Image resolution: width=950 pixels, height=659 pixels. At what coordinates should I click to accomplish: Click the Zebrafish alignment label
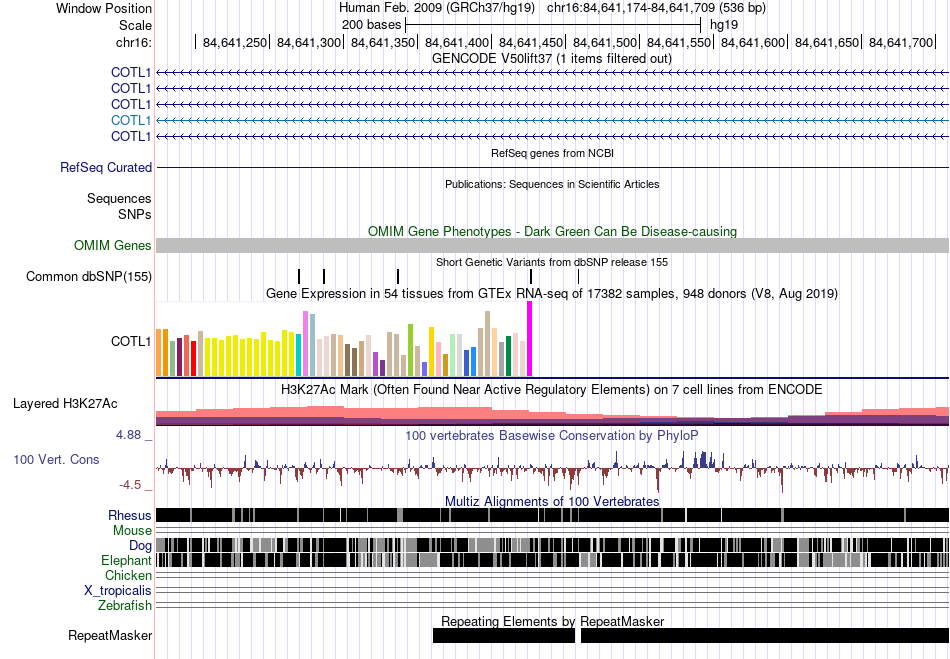tap(125, 605)
